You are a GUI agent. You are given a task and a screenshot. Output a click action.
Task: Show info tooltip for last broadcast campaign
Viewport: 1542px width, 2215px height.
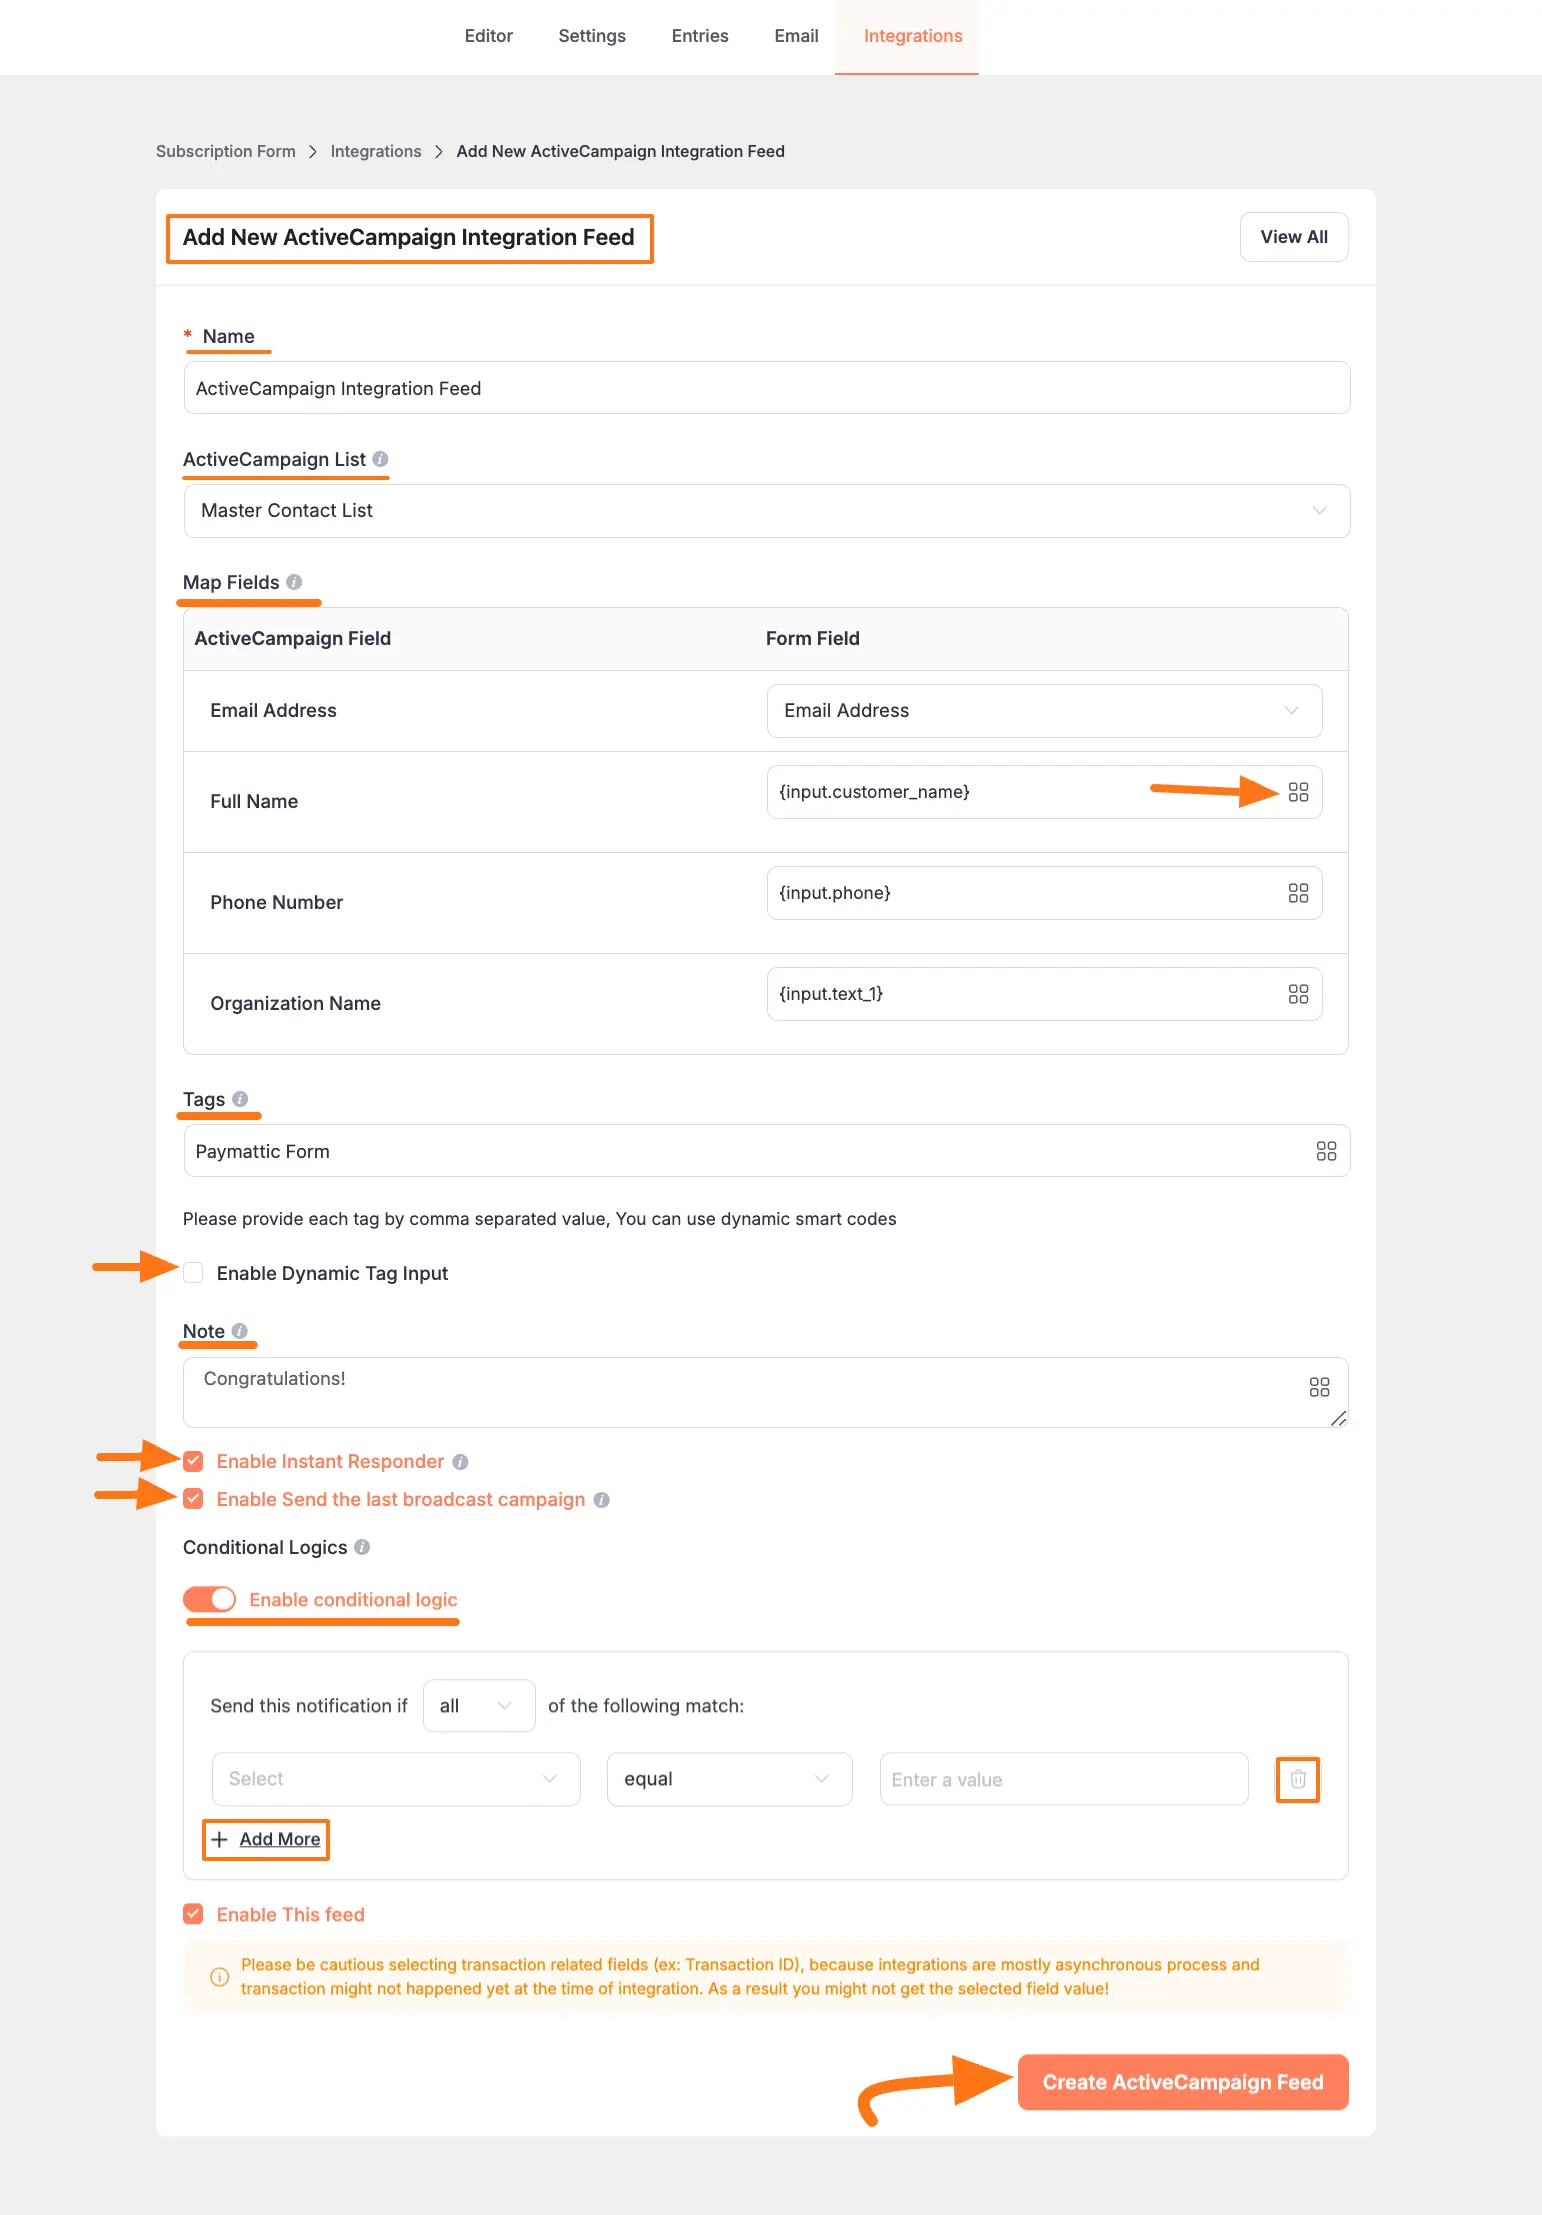pyautogui.click(x=601, y=1500)
